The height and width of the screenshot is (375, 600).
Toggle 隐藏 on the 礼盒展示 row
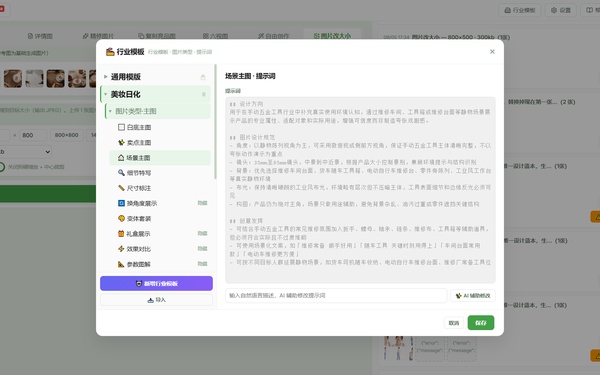[202, 233]
